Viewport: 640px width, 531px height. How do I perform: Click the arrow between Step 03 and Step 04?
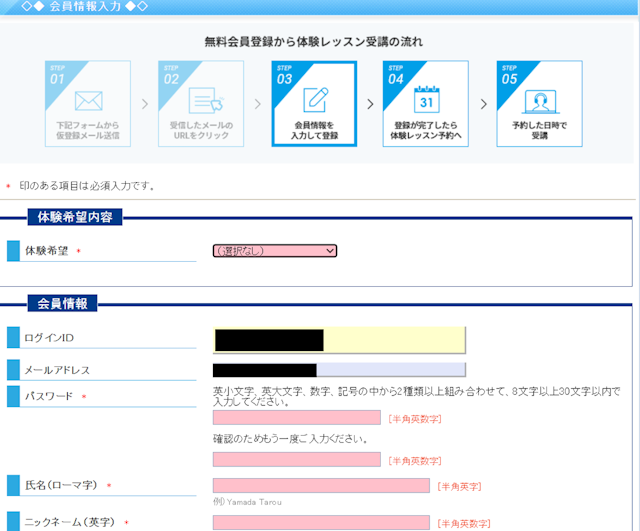370,104
